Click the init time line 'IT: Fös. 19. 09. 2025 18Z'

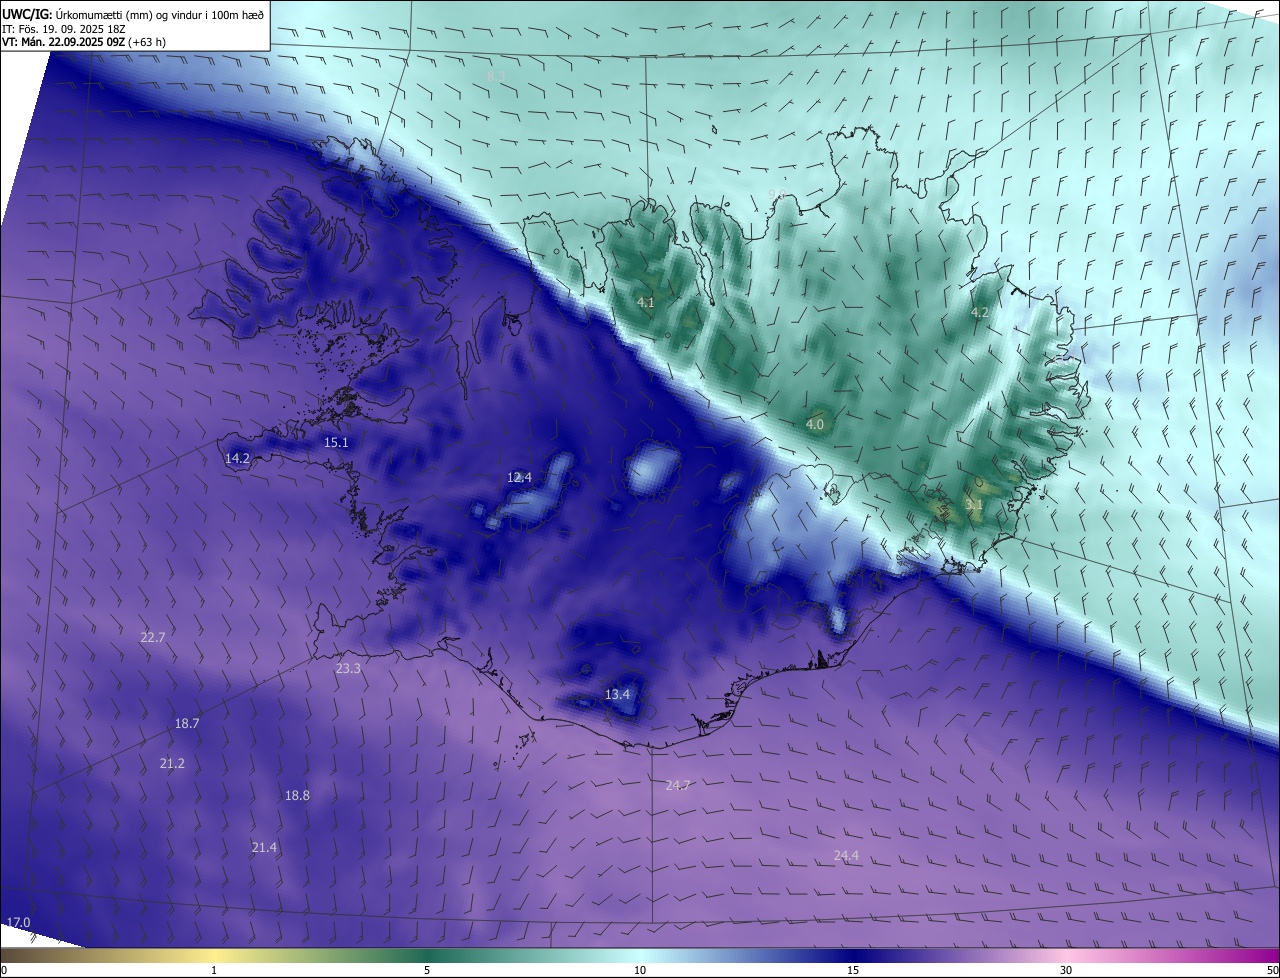[x=65, y=28]
